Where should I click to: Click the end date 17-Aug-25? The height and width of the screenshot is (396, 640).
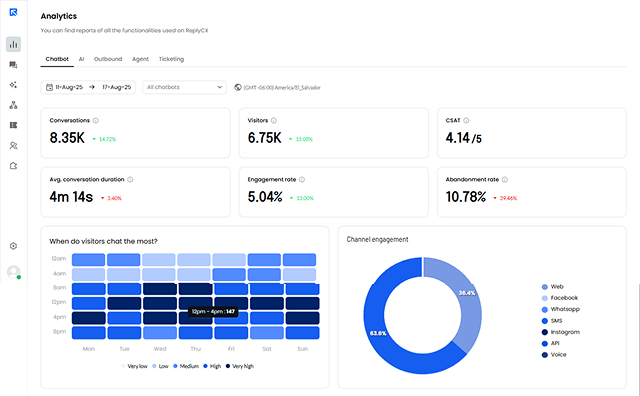pos(116,87)
